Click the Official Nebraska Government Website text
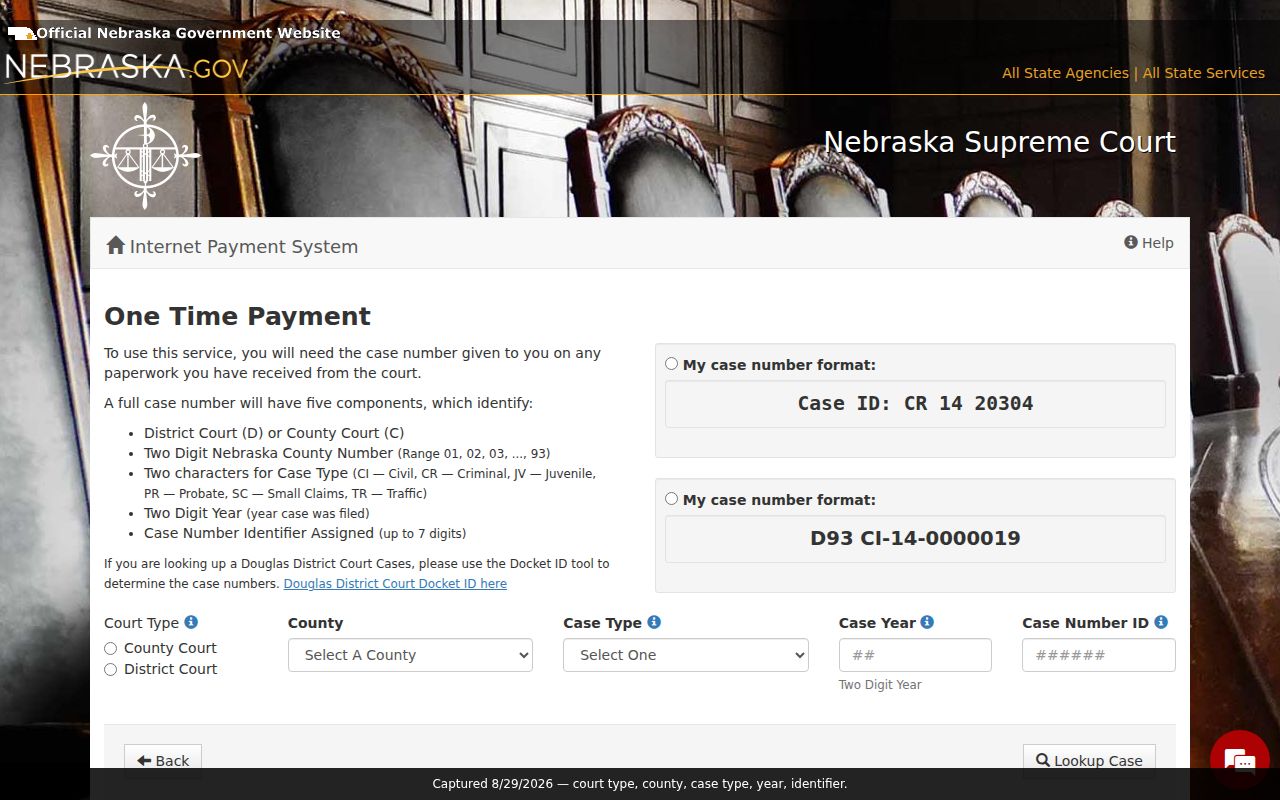The height and width of the screenshot is (800, 1280). tap(189, 33)
